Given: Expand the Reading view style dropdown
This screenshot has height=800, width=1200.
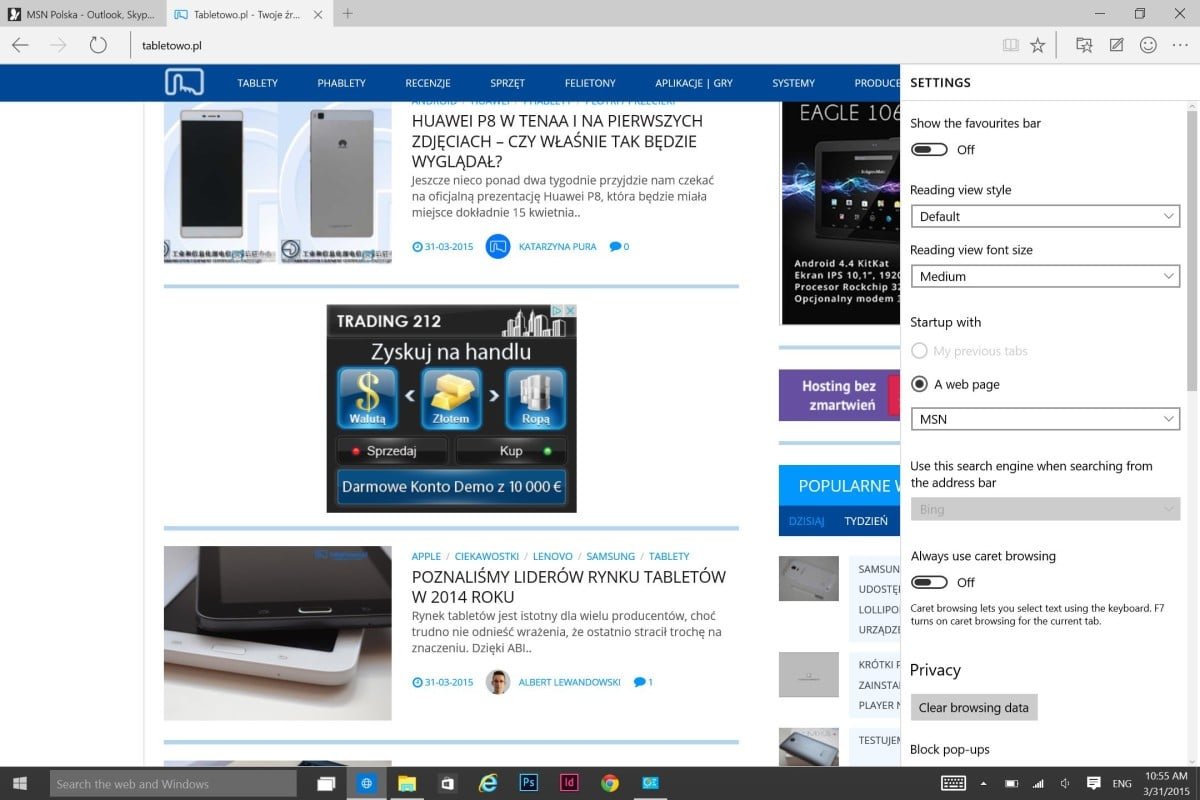Looking at the screenshot, I should coord(1045,216).
